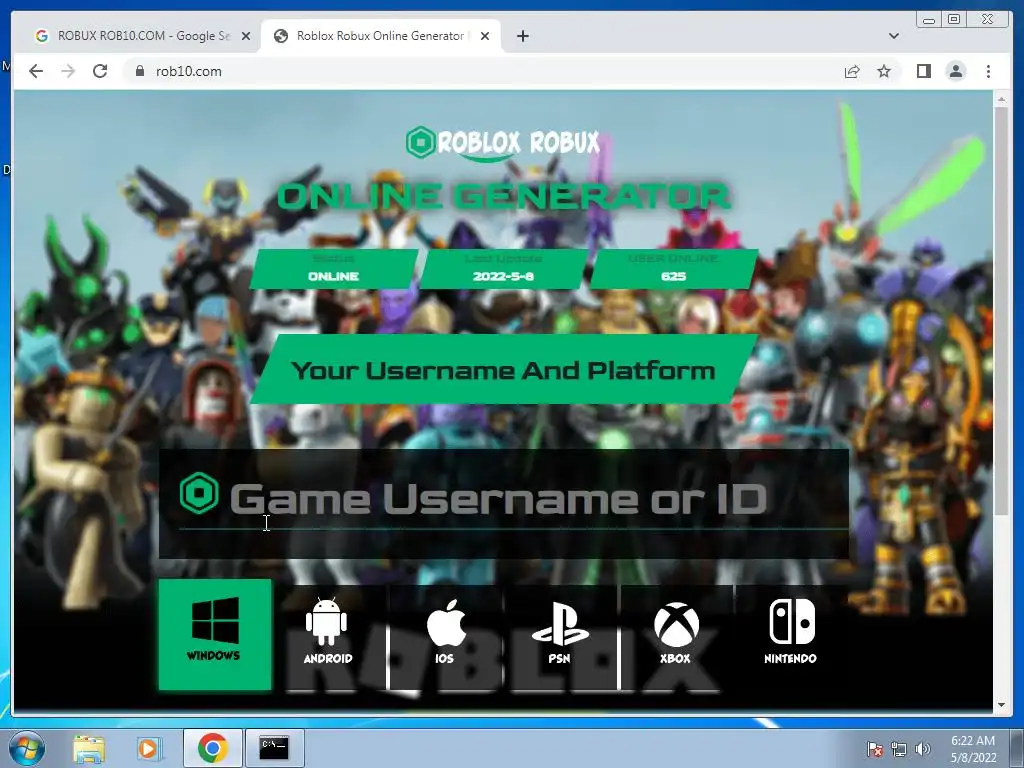The image size is (1024, 768).
Task: Go back with the browser back arrow
Action: click(36, 71)
